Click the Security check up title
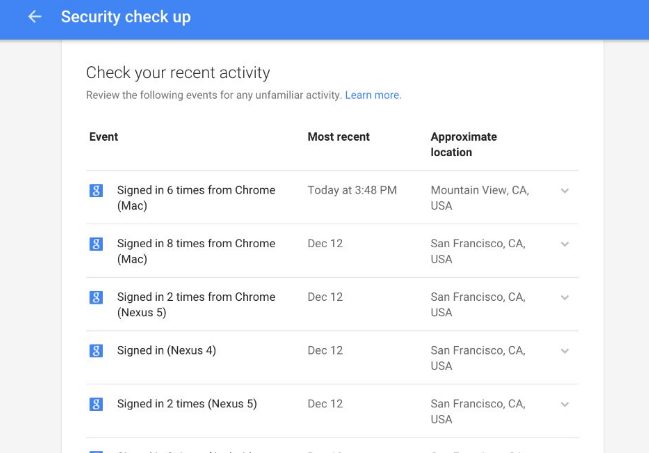The height and width of the screenshot is (453, 649). (x=126, y=17)
